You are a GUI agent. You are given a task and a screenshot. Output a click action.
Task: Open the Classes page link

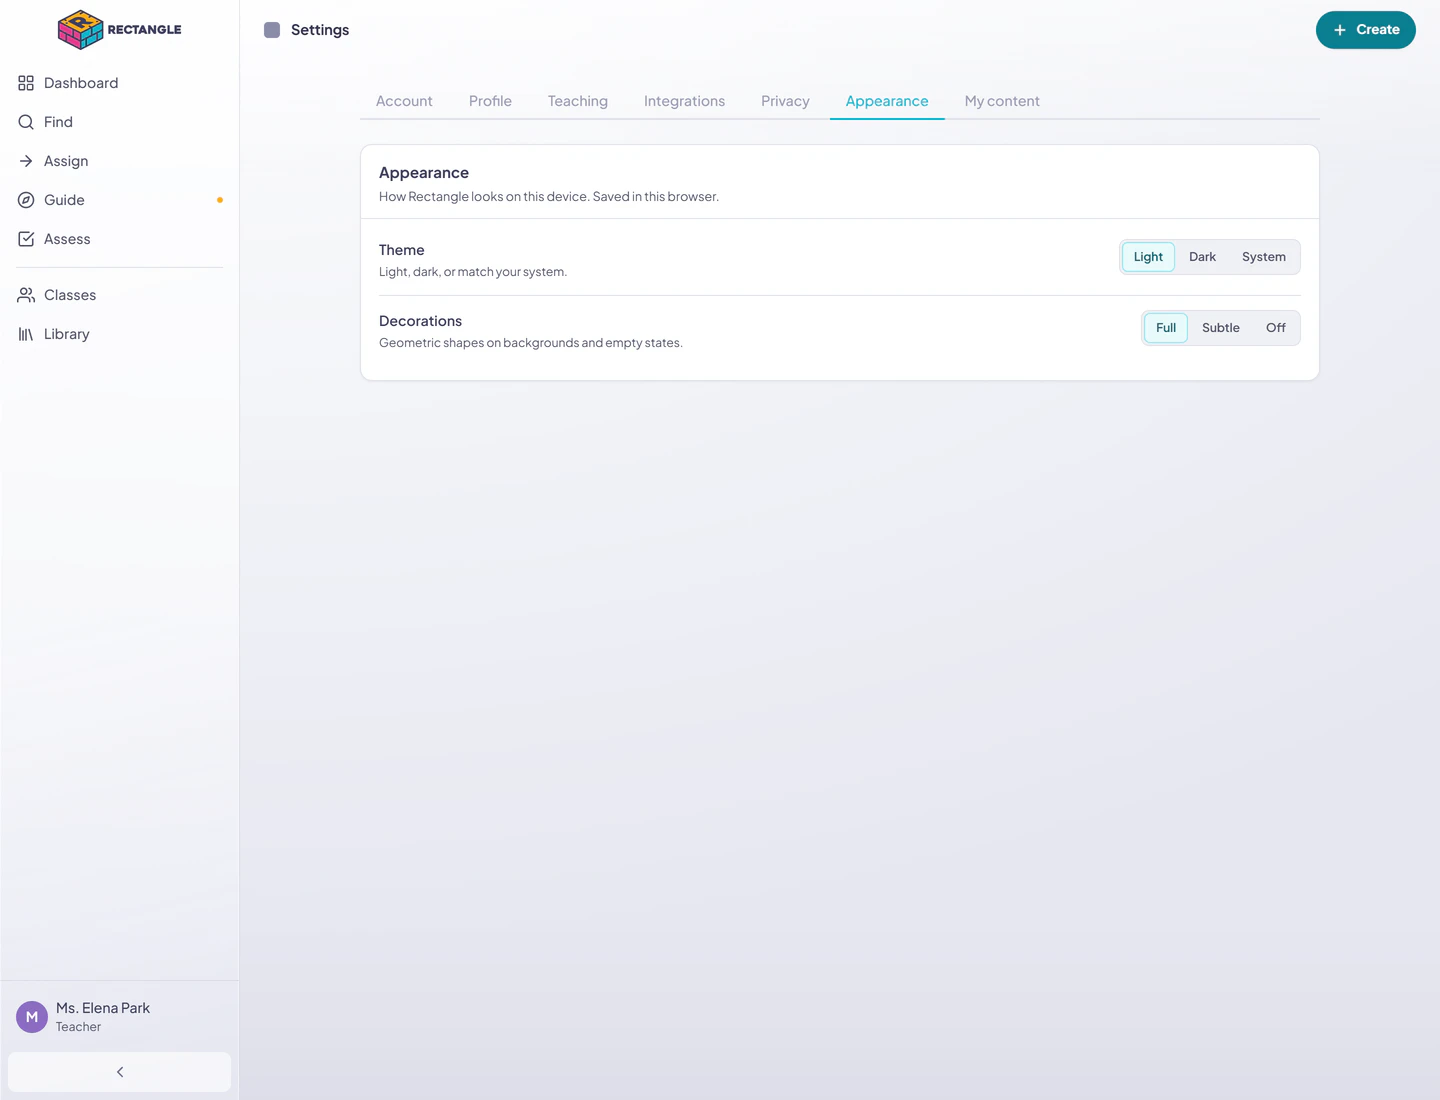coord(120,295)
